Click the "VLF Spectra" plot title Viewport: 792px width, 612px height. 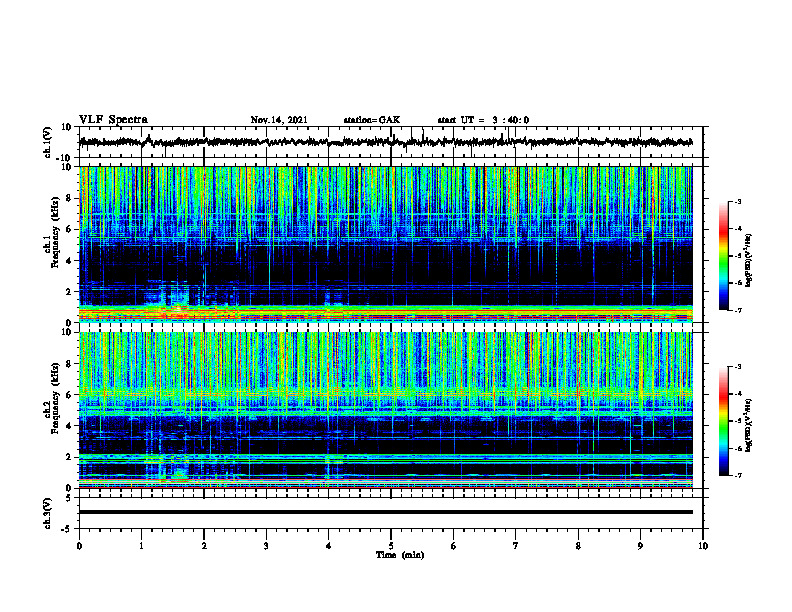coord(113,120)
